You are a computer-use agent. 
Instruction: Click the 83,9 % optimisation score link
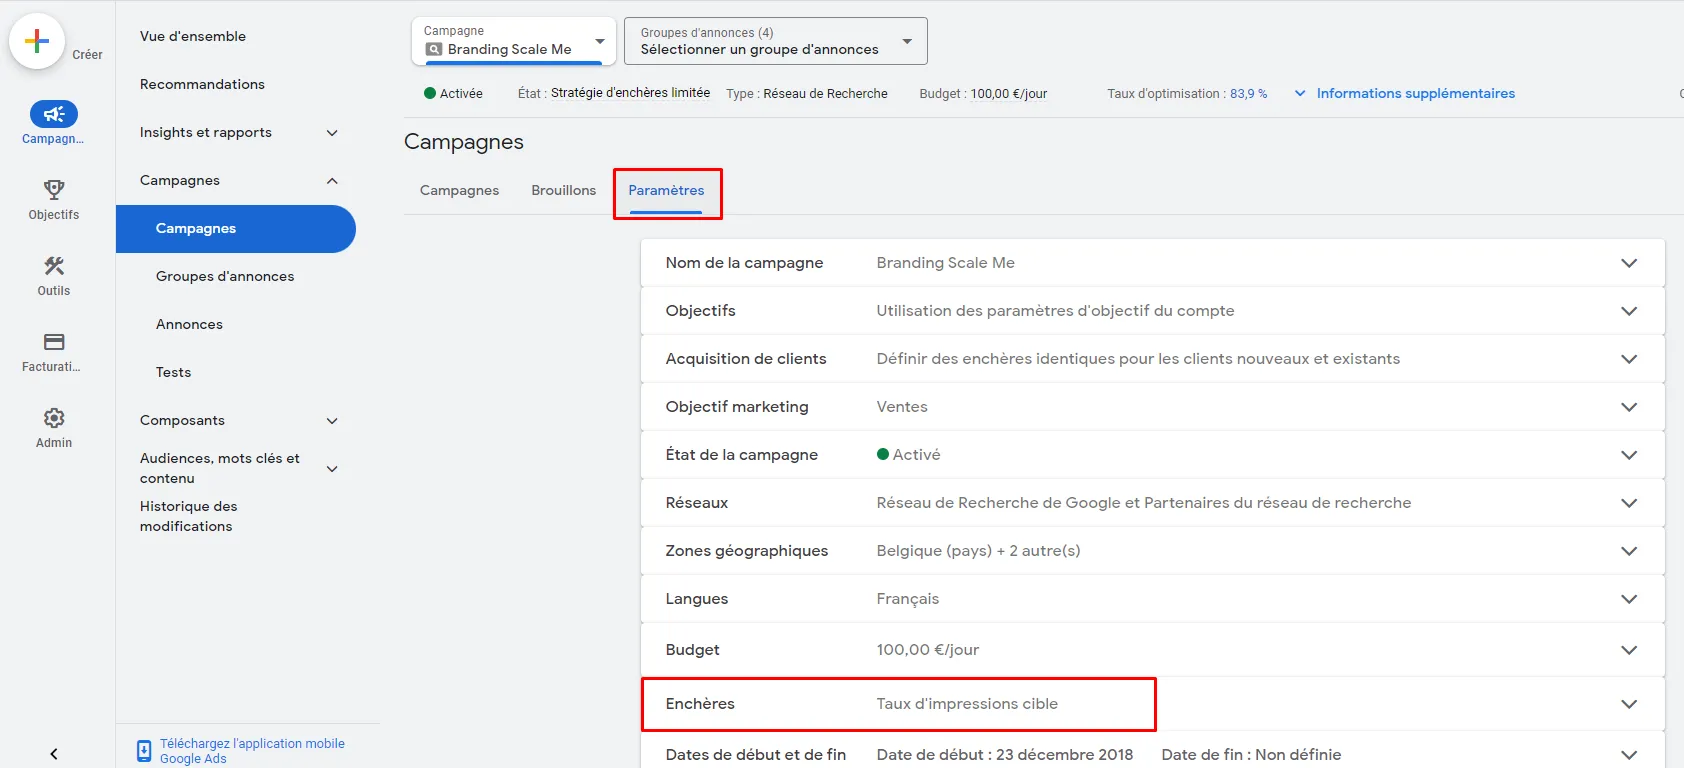[1248, 93]
